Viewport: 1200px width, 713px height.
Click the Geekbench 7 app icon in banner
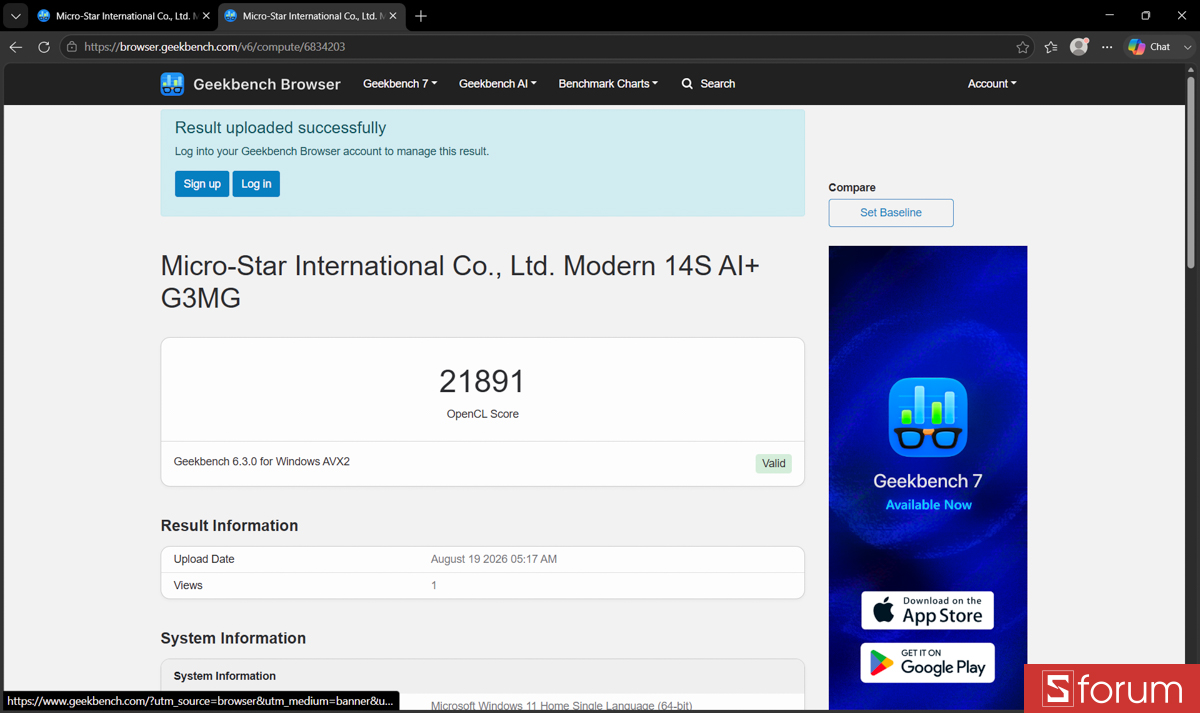(x=928, y=417)
